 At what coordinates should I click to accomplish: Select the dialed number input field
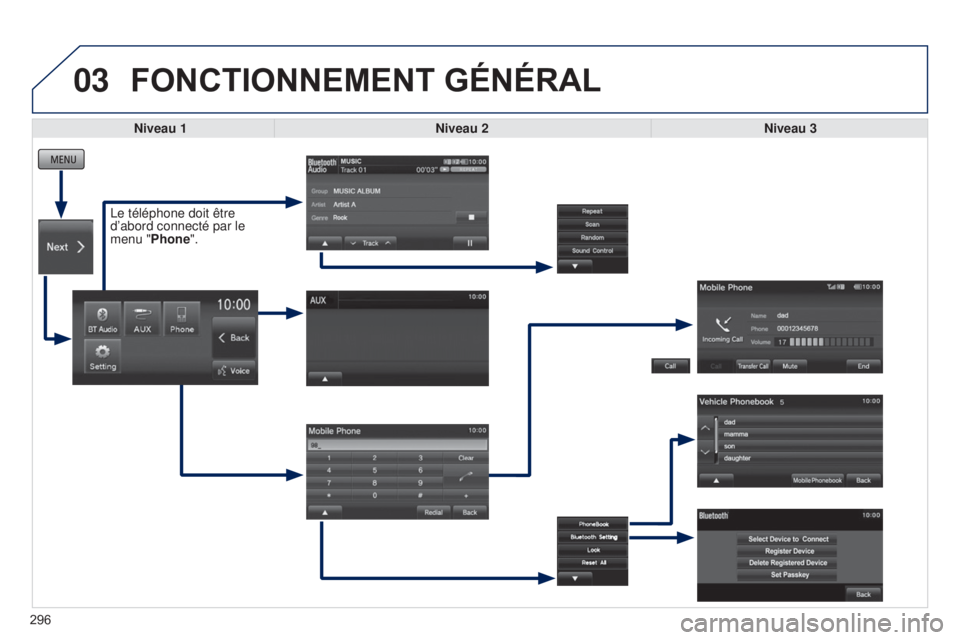pyautogui.click(x=397, y=445)
